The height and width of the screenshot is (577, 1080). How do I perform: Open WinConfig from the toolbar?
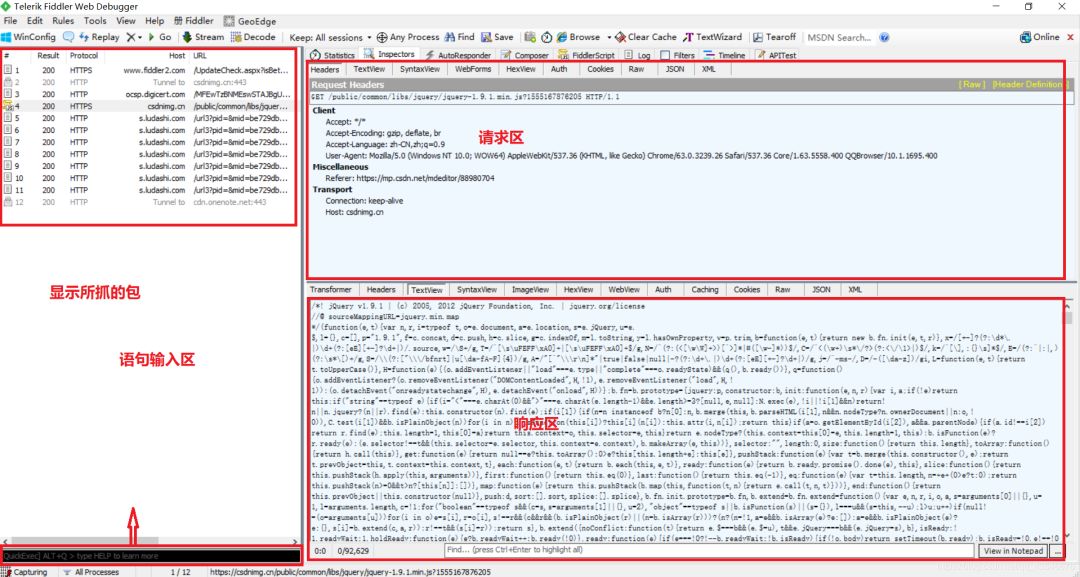pyautogui.click(x=28, y=37)
